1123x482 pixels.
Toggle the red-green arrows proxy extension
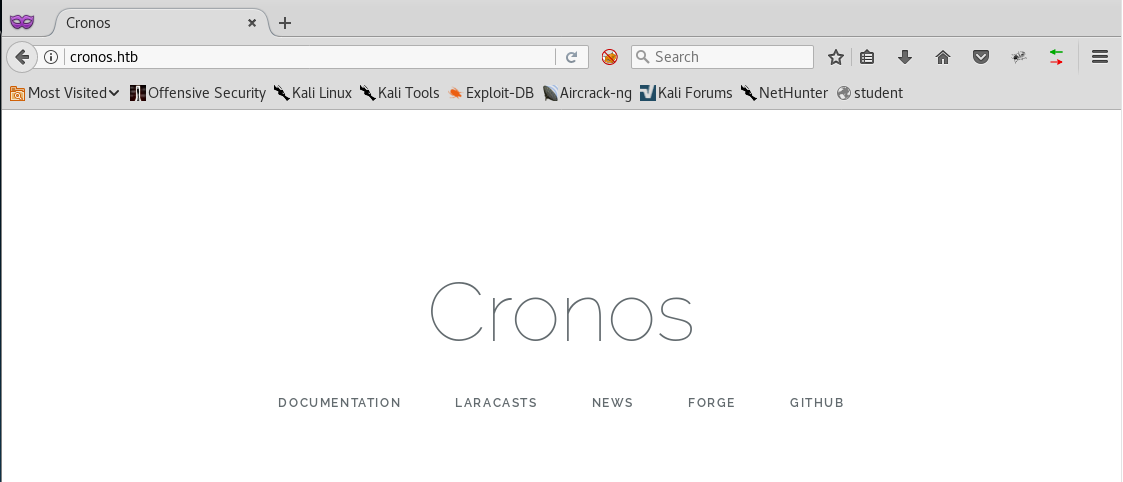1056,57
